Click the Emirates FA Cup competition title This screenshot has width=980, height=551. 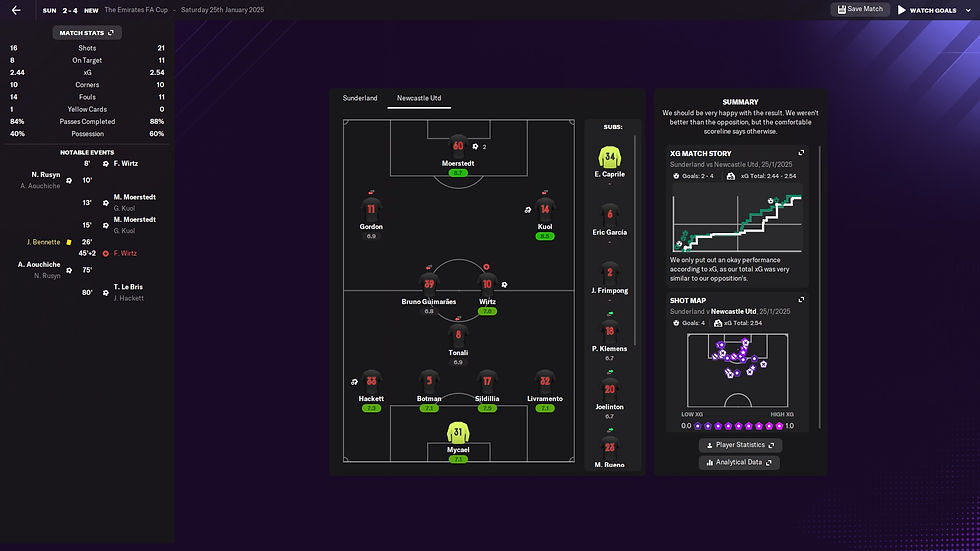tap(136, 10)
